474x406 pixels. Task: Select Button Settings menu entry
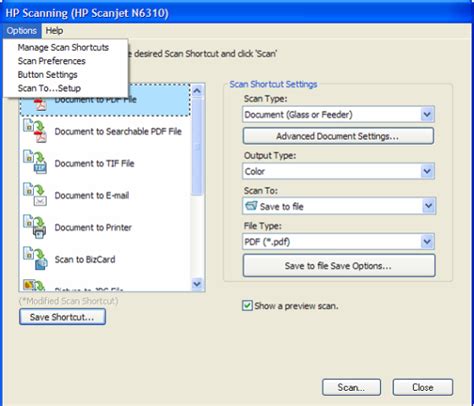pyautogui.click(x=48, y=75)
